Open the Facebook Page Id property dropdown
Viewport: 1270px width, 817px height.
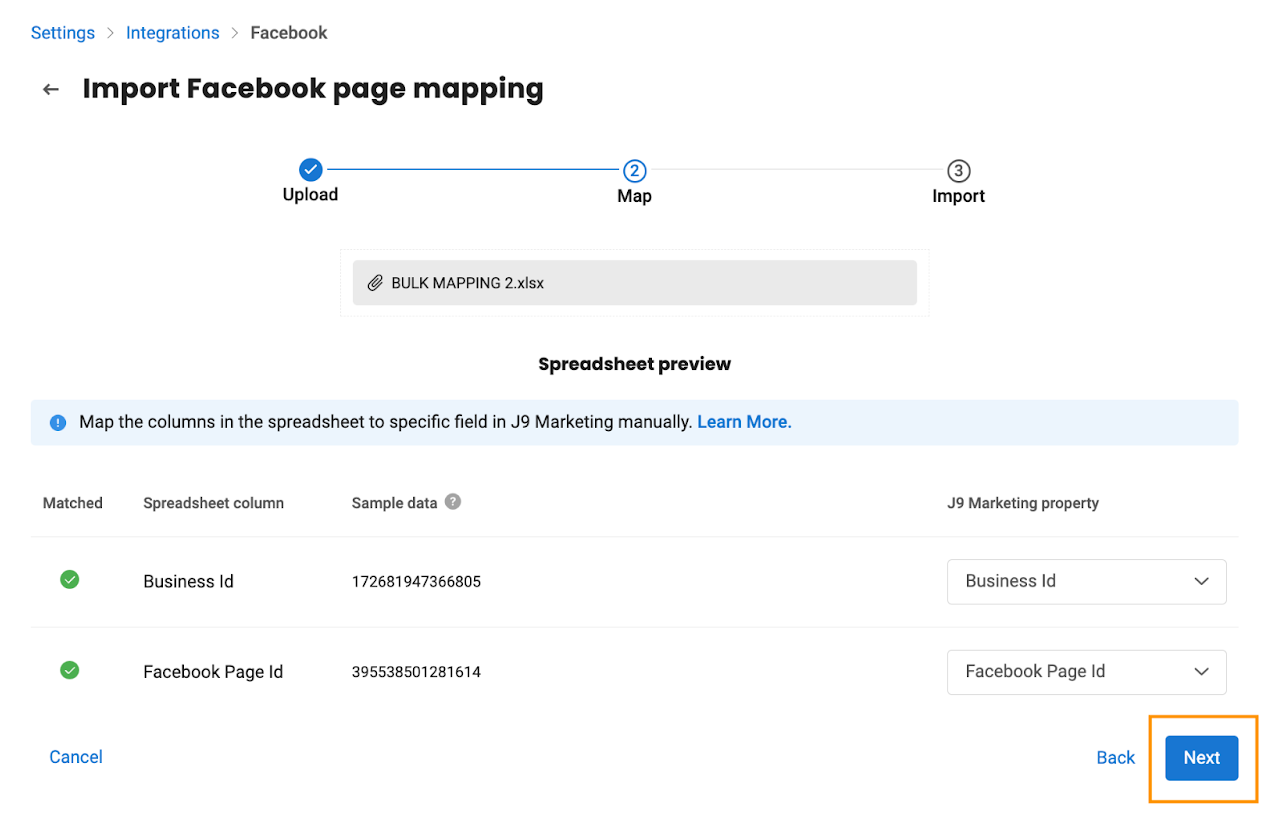pos(1087,672)
